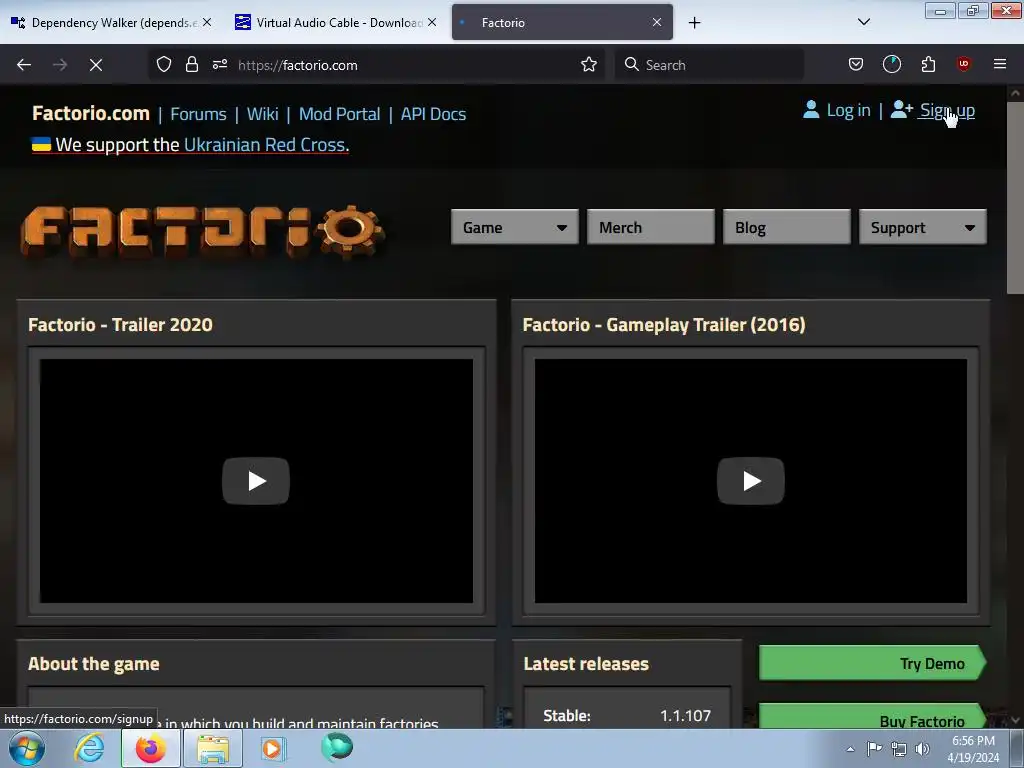List all tabs with the chevron button
This screenshot has height=768, width=1024.
coord(863,22)
